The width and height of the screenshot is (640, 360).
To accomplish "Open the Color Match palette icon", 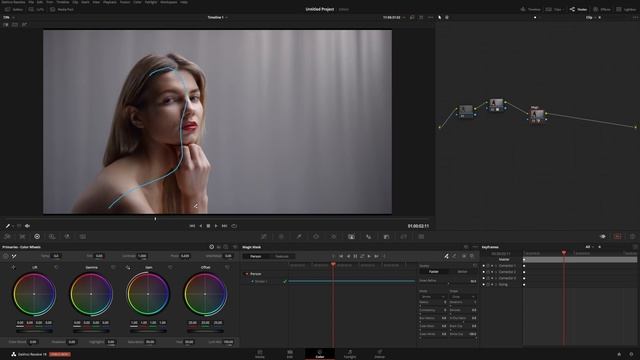I will [x=22, y=236].
